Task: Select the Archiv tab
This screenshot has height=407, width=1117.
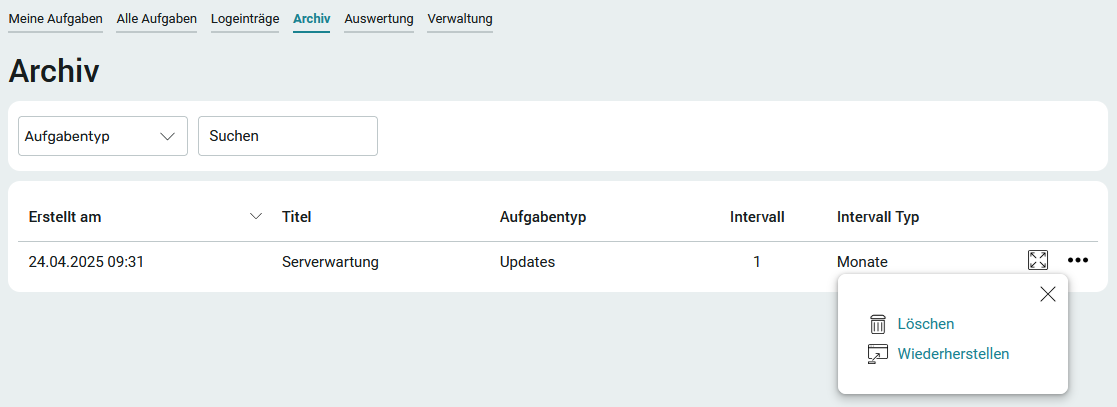Action: [x=311, y=19]
